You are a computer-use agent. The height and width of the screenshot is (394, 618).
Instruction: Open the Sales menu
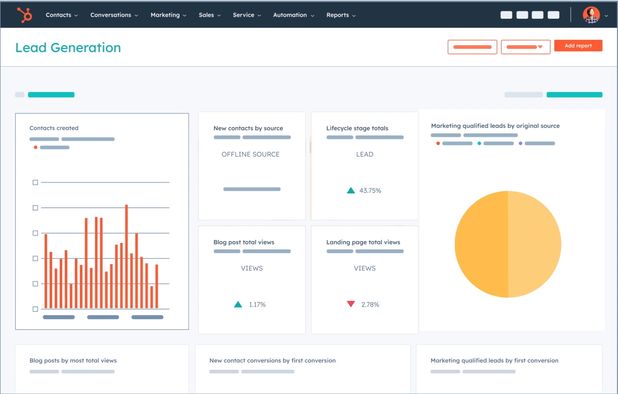(x=209, y=15)
